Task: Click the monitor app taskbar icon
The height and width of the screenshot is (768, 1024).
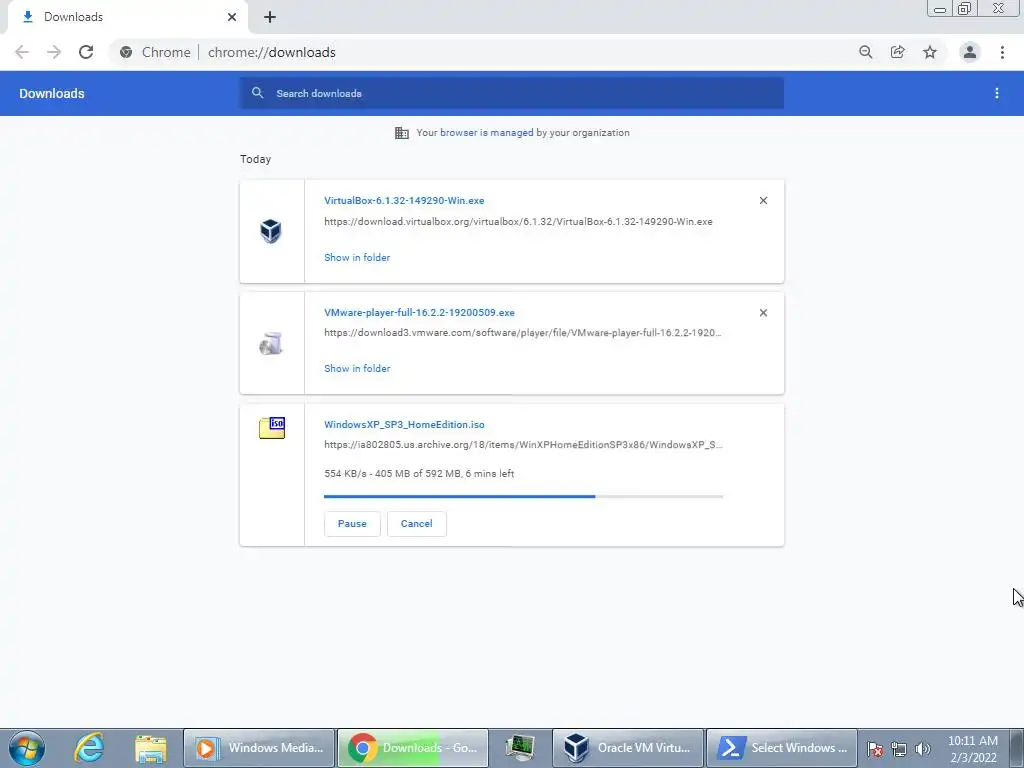Action: (520, 748)
